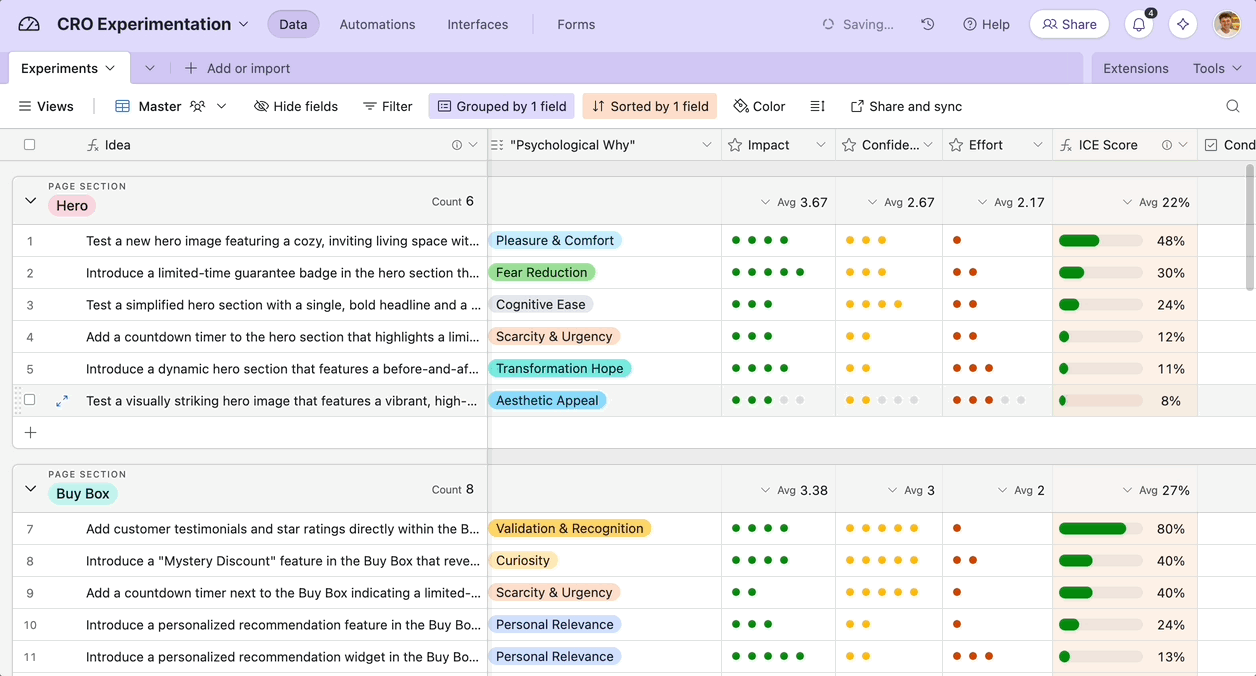Screen dimensions: 1256x676
Task: Click the Share button
Action: click(x=1069, y=24)
